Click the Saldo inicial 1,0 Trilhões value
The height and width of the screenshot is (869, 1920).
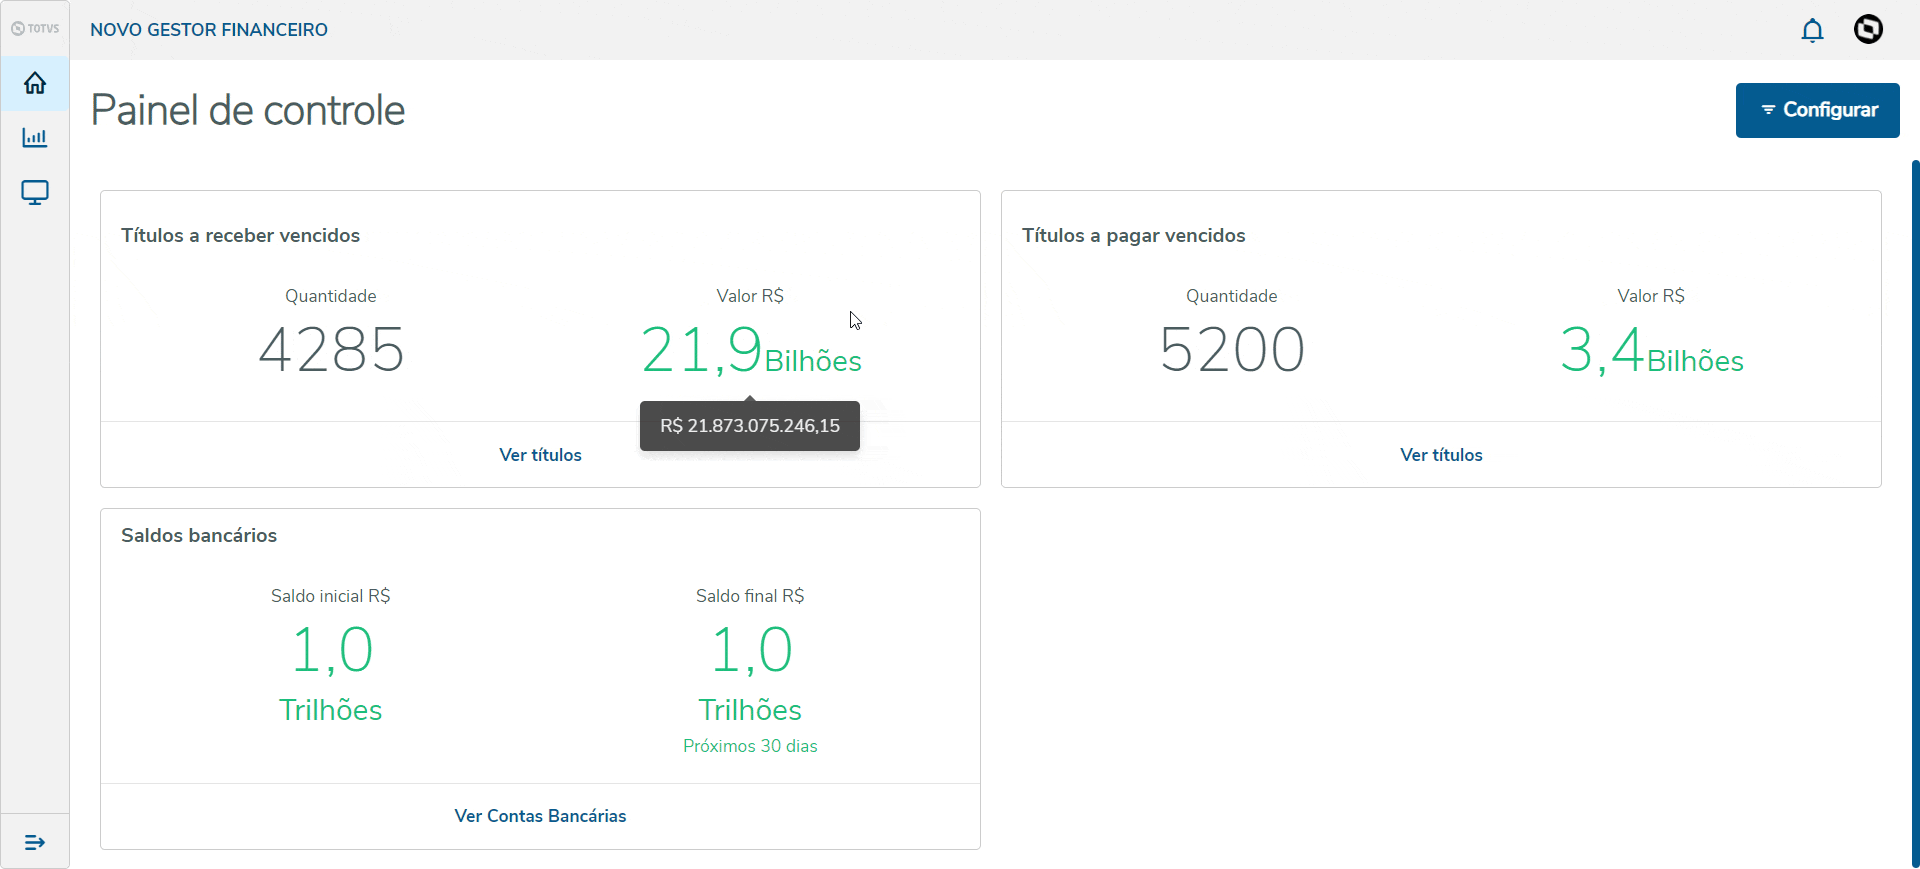tap(331, 671)
